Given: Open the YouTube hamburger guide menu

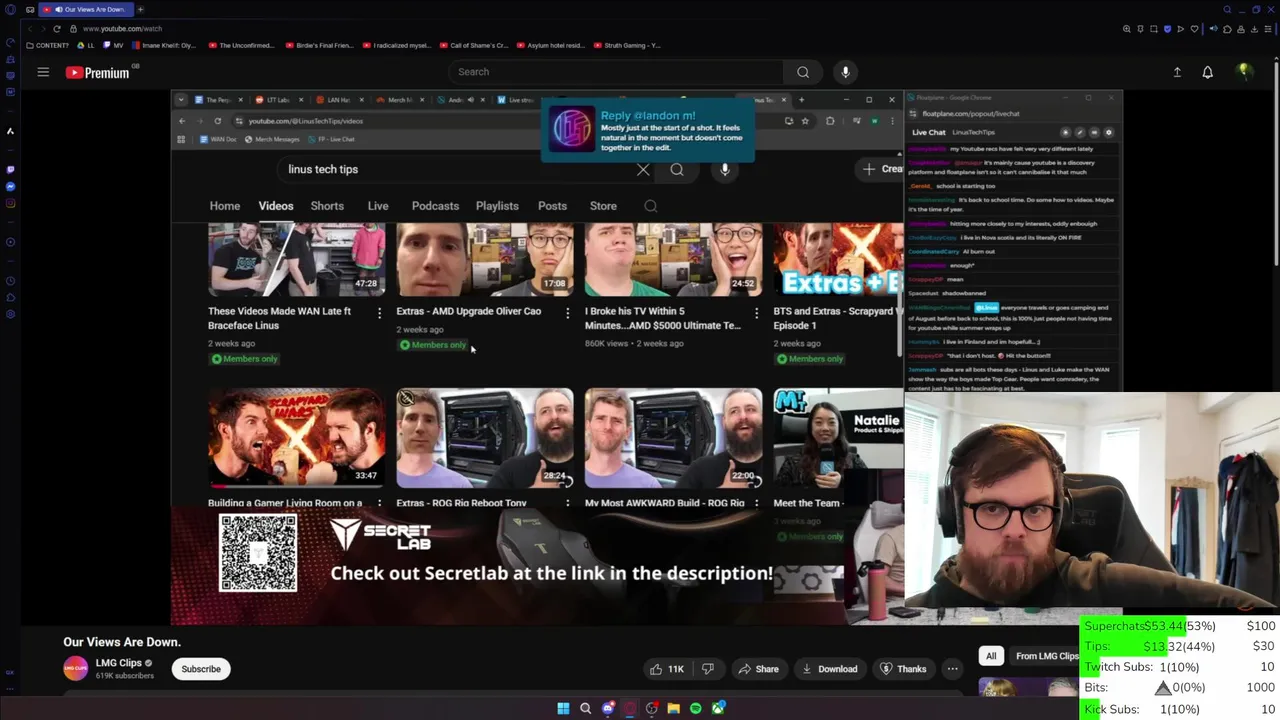Looking at the screenshot, I should (x=43, y=72).
